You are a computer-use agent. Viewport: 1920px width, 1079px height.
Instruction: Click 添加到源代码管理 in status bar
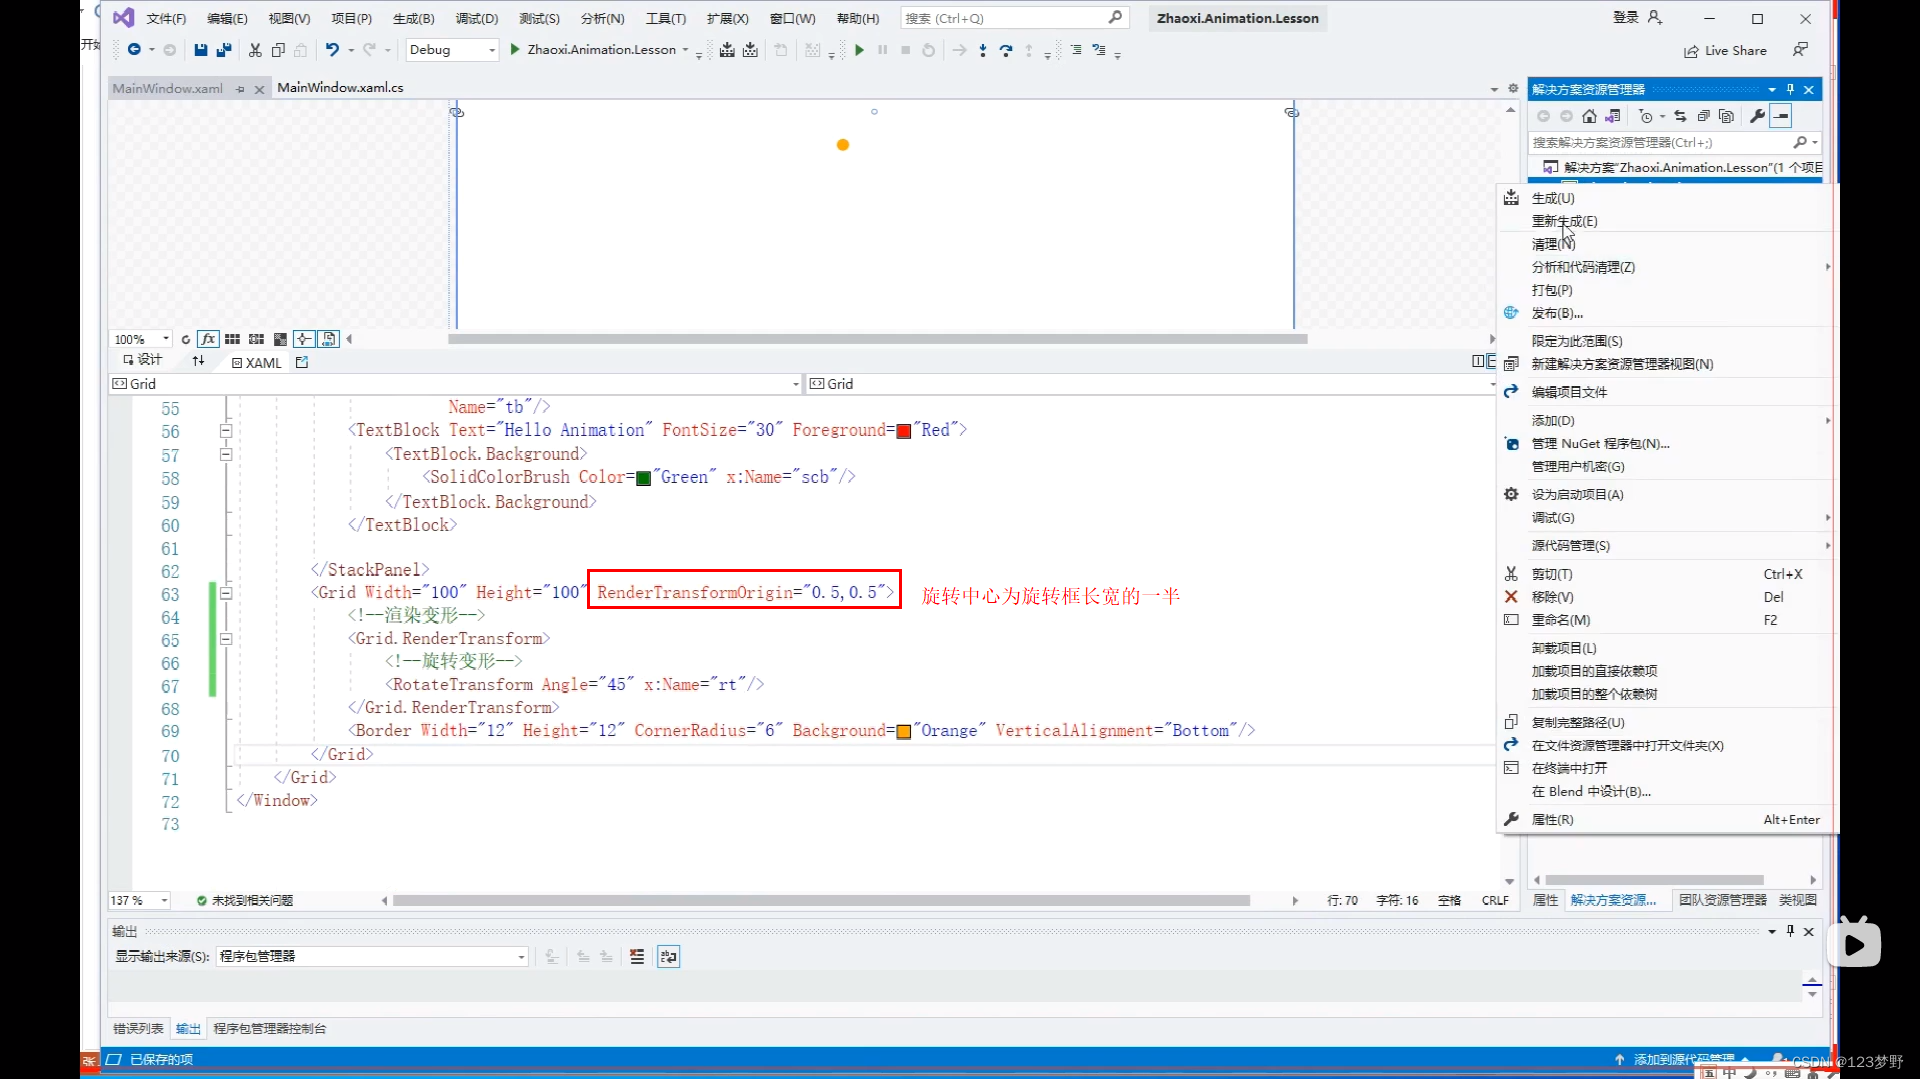(1683, 1059)
